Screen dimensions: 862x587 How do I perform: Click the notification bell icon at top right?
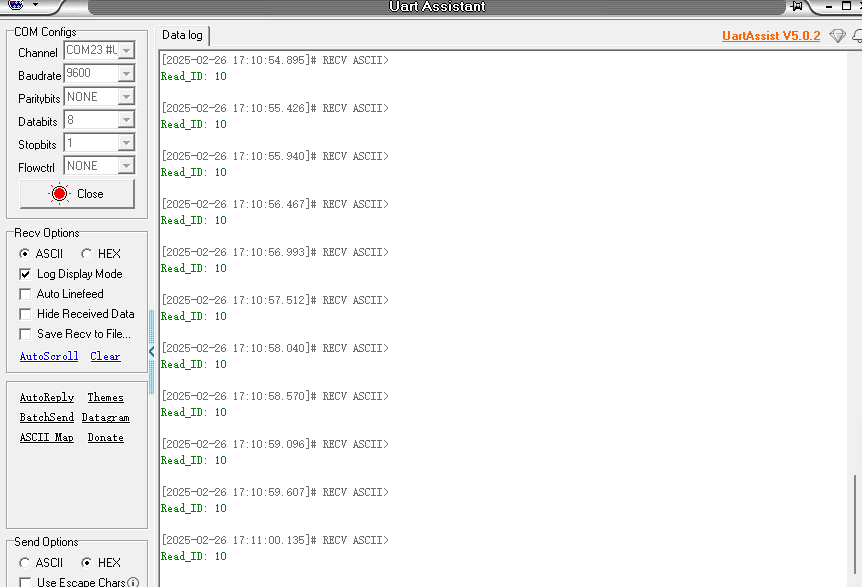pyautogui.click(x=857, y=36)
